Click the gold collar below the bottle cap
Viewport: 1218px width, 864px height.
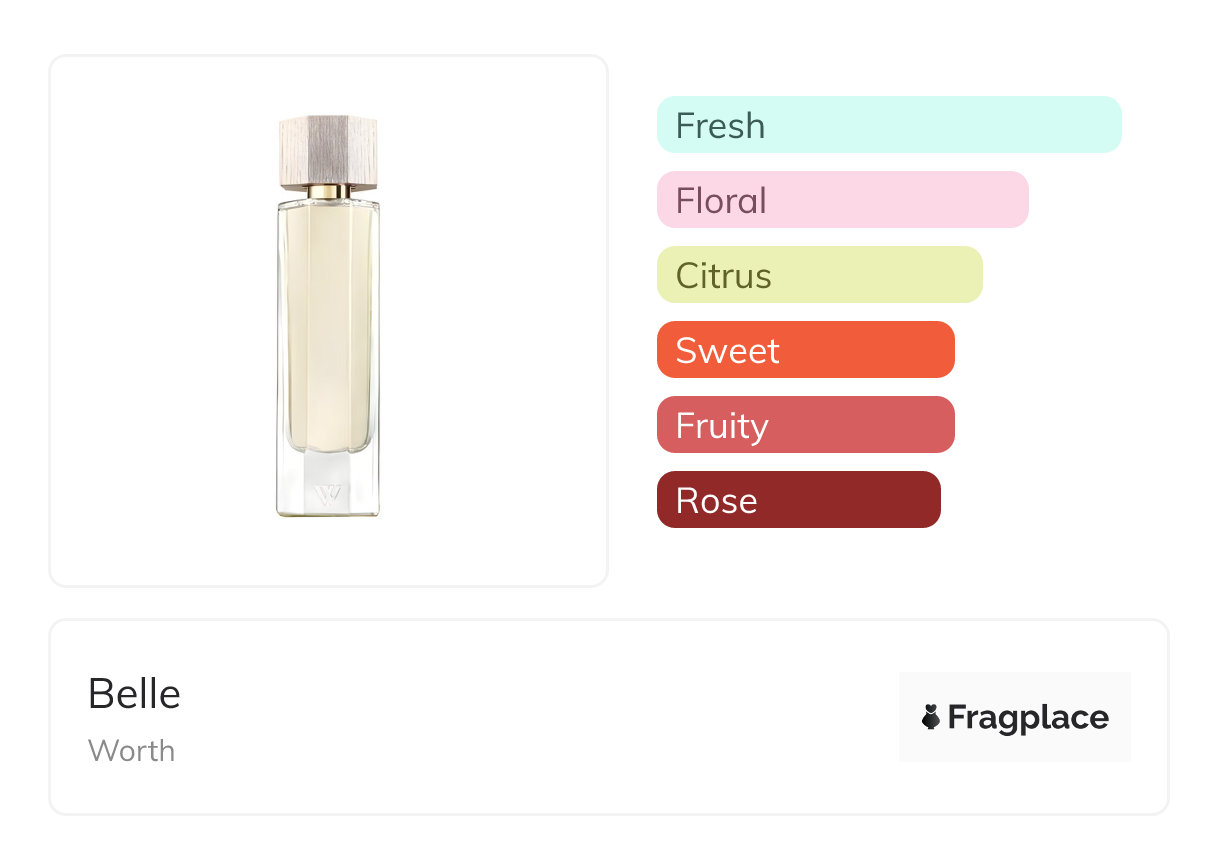[328, 191]
